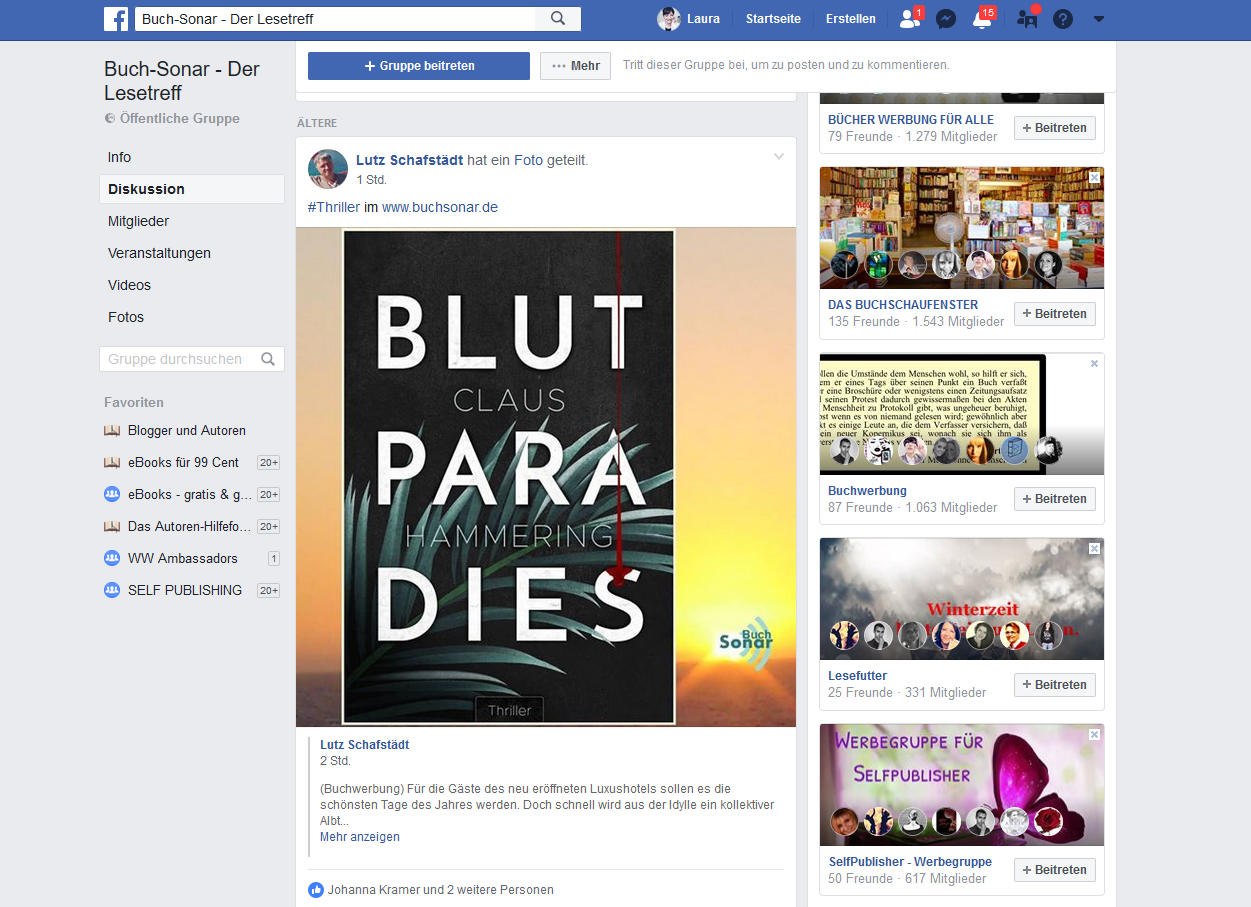Image resolution: width=1251 pixels, height=907 pixels.
Task: Open the groups quick-access icon in top bar
Action: click(1026, 19)
